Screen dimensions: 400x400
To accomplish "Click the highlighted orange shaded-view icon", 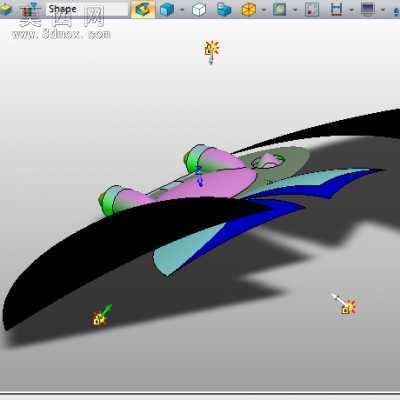I will 143,9.
